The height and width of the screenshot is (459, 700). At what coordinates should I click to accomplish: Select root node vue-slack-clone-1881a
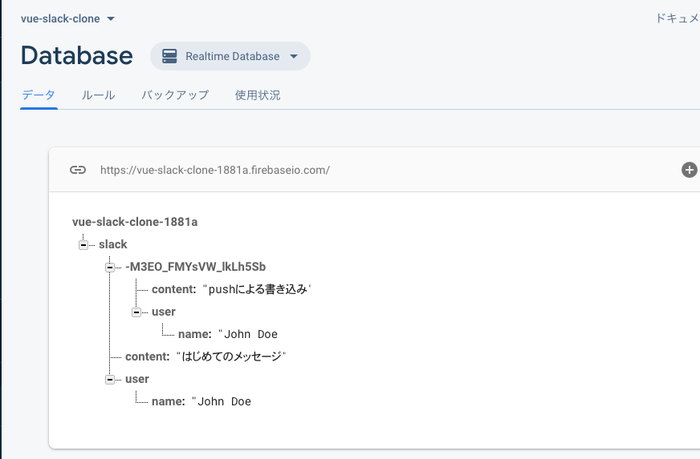tap(135, 222)
